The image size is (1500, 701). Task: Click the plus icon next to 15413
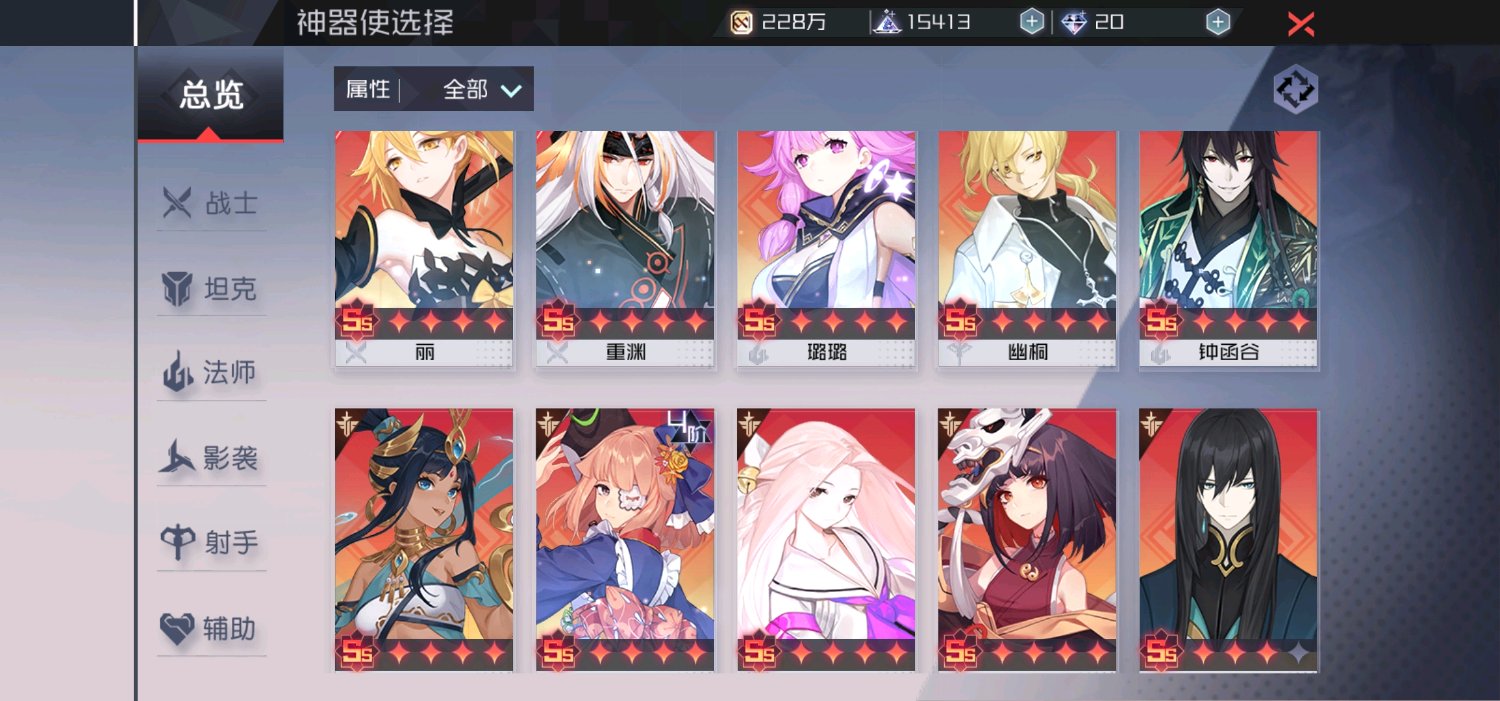point(1031,21)
